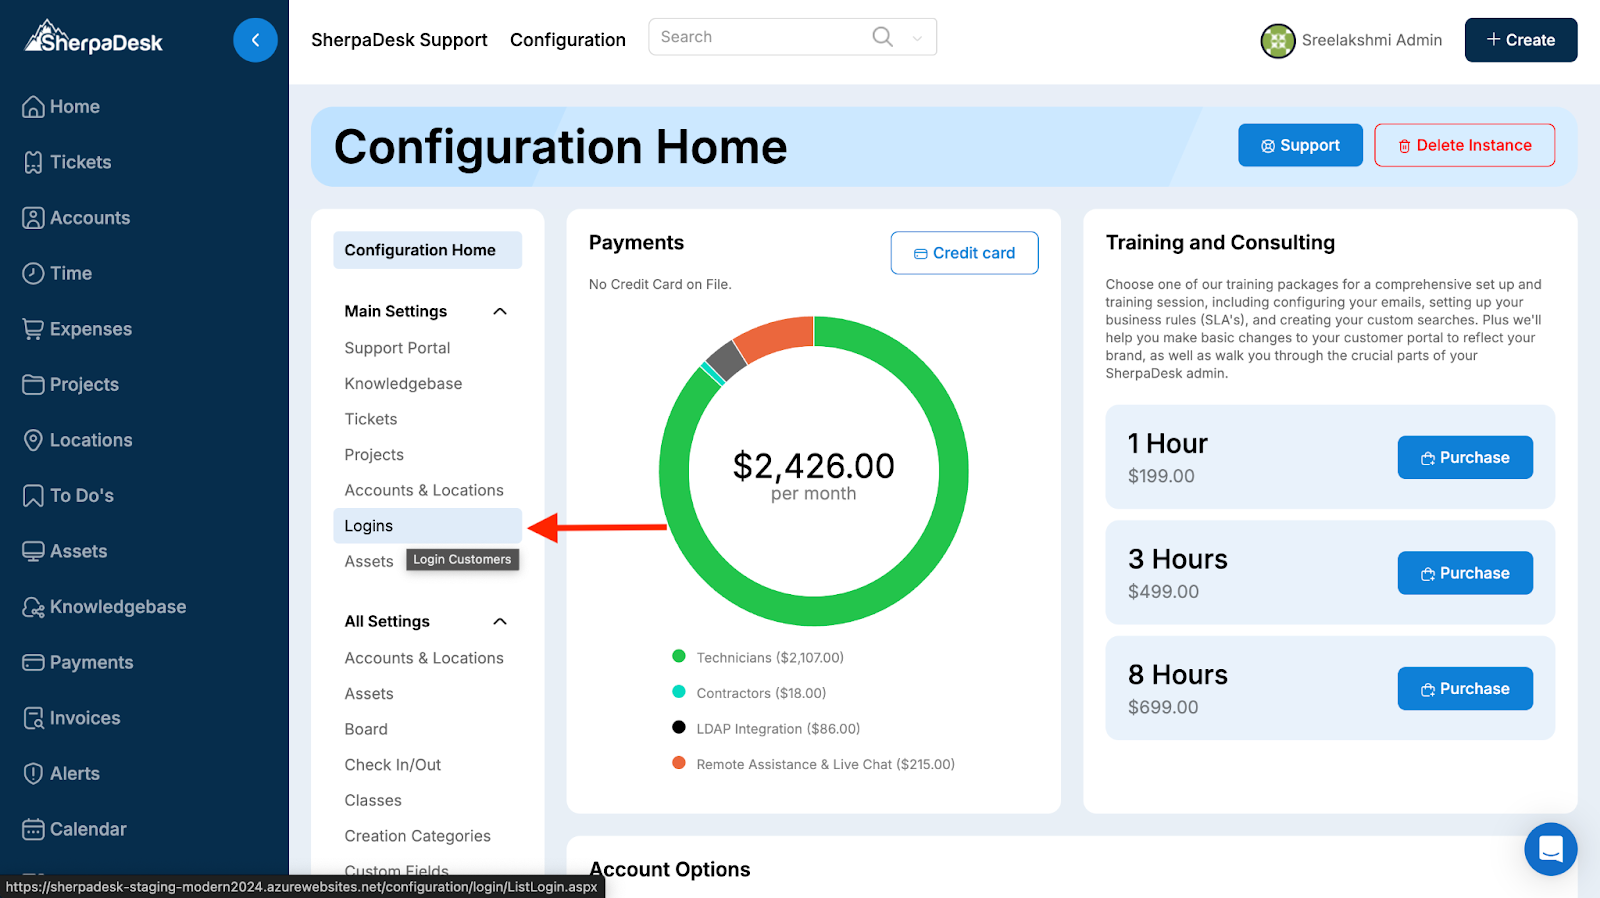Open the live chat bubble icon
This screenshot has height=898, width=1600.
[x=1550, y=849]
